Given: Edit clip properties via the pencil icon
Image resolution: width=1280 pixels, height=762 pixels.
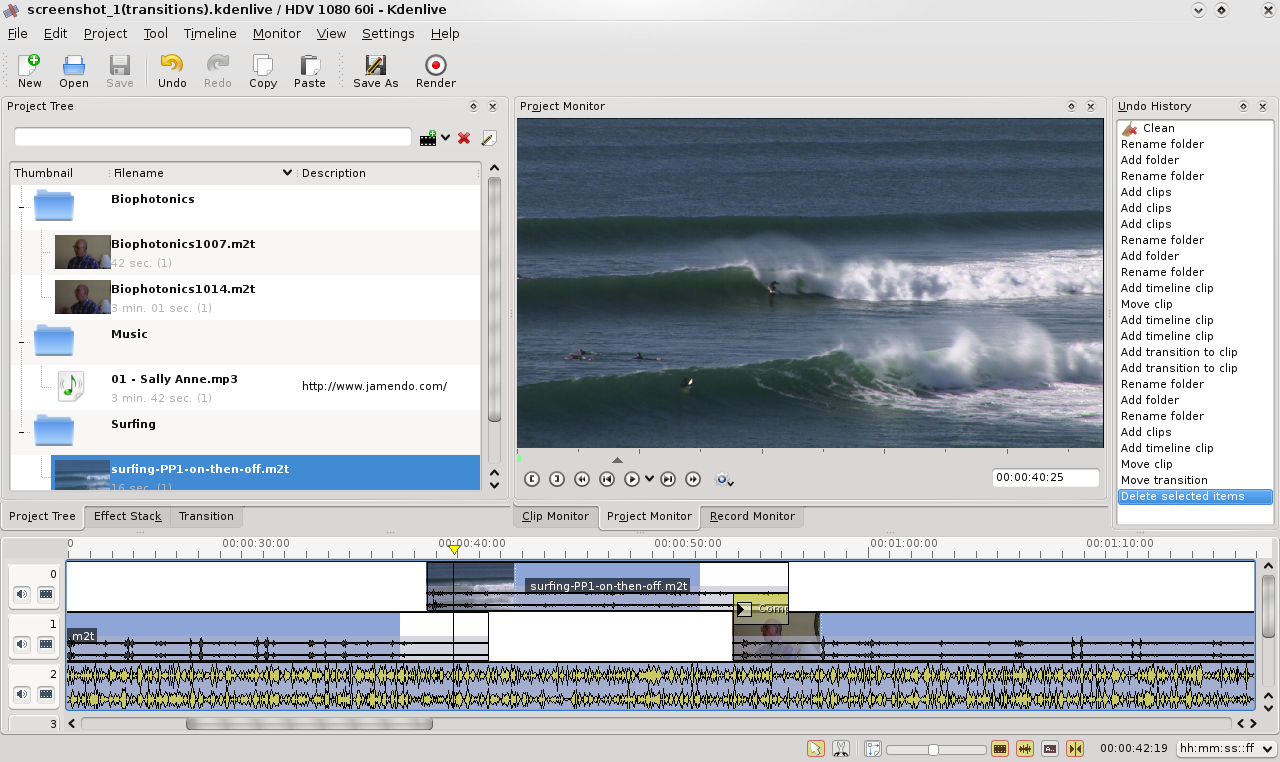Looking at the screenshot, I should click(488, 138).
